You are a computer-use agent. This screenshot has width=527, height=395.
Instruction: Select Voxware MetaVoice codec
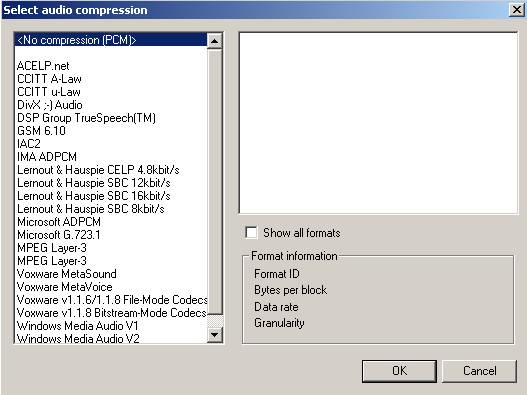(x=111, y=287)
